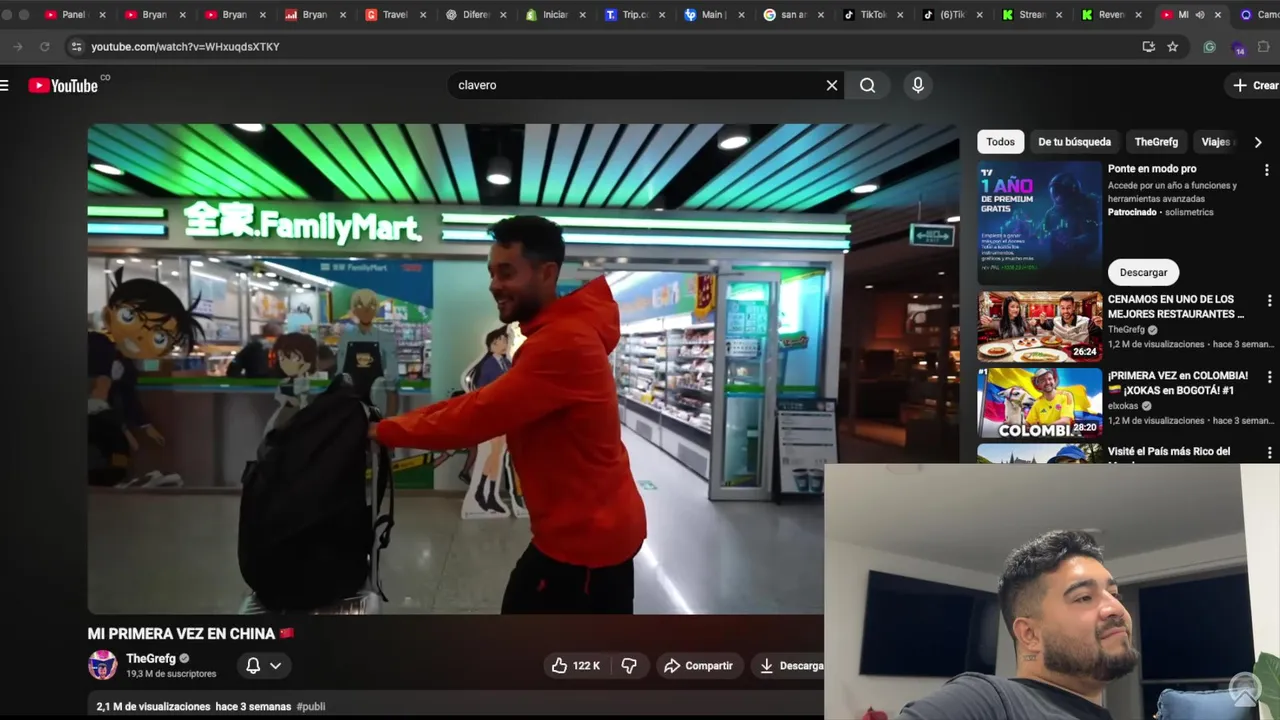Click the install app icon in the address bar

1149,47
